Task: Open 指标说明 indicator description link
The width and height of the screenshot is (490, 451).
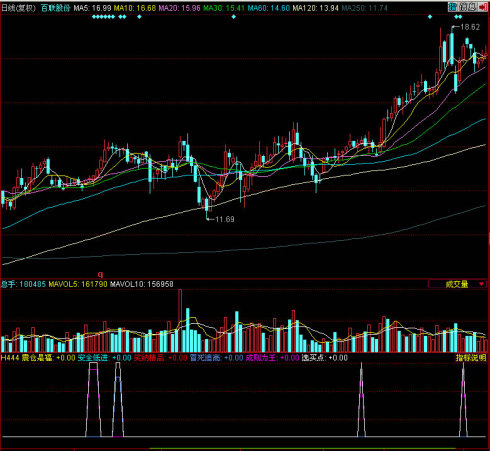Action: (x=471, y=358)
